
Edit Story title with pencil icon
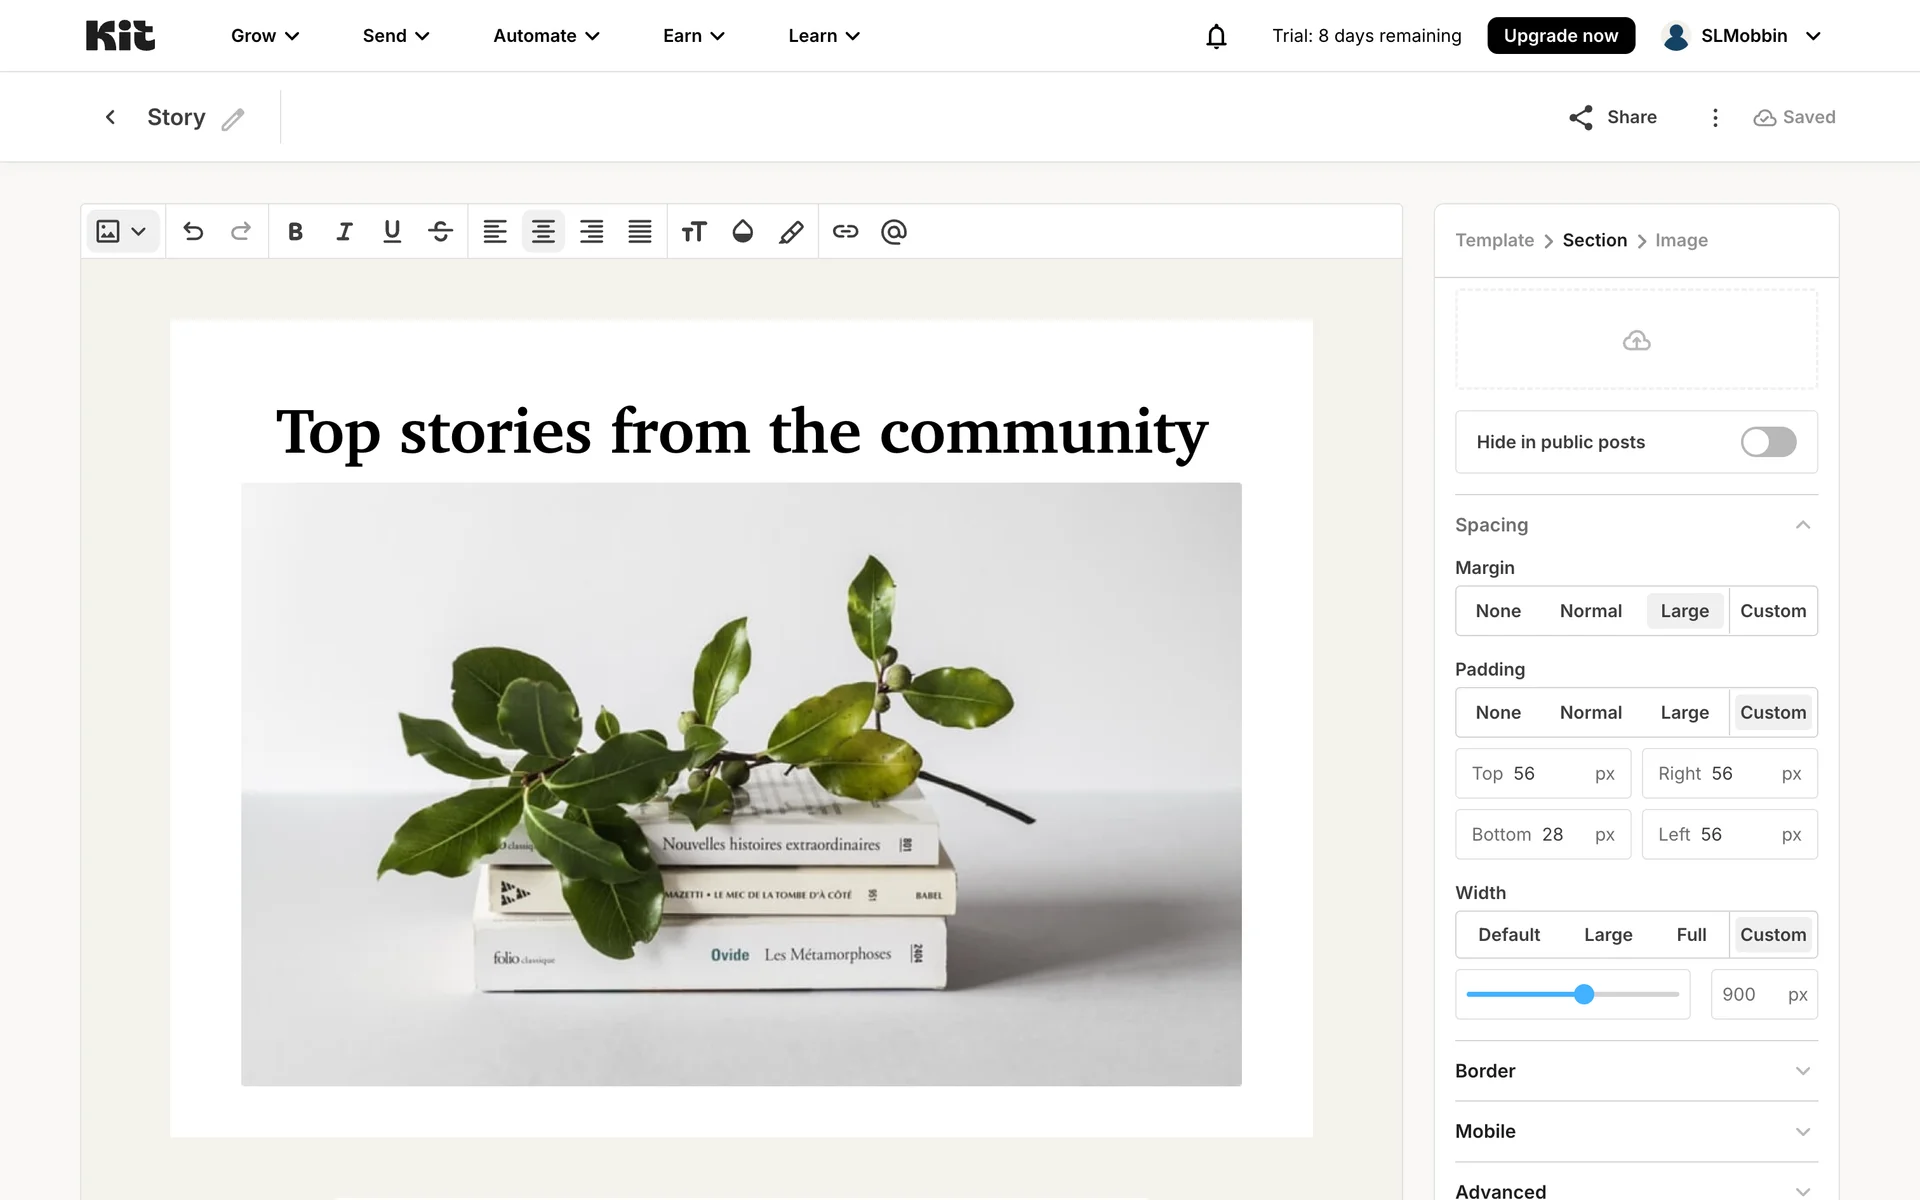[x=233, y=120]
